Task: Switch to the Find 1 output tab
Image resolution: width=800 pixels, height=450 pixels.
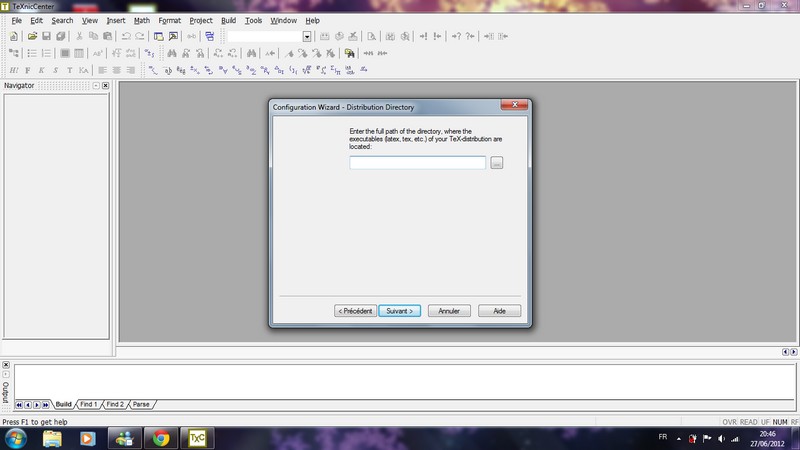Action: [x=88, y=404]
